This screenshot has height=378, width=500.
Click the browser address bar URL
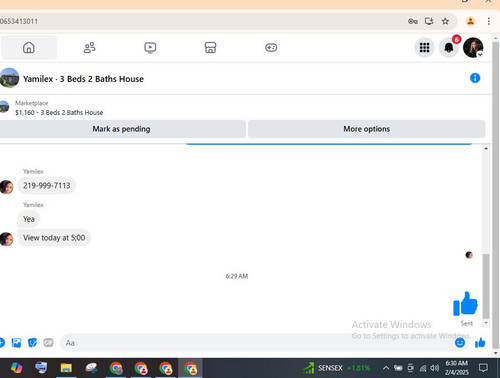pyautogui.click(x=19, y=21)
